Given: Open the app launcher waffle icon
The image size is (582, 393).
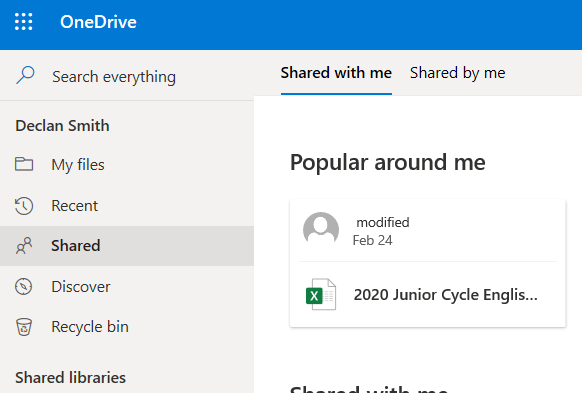Looking at the screenshot, I should click(23, 22).
